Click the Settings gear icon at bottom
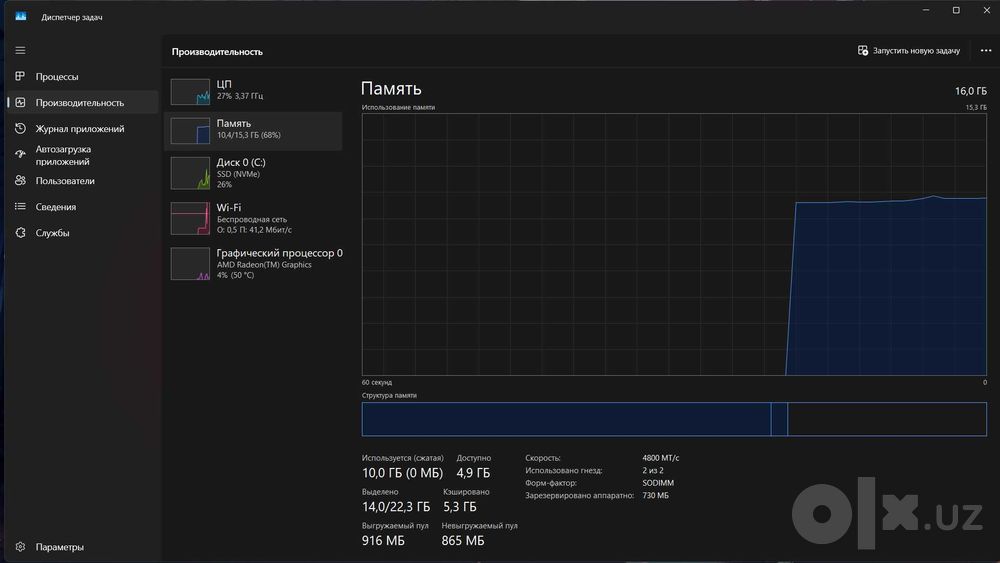 [x=20, y=547]
